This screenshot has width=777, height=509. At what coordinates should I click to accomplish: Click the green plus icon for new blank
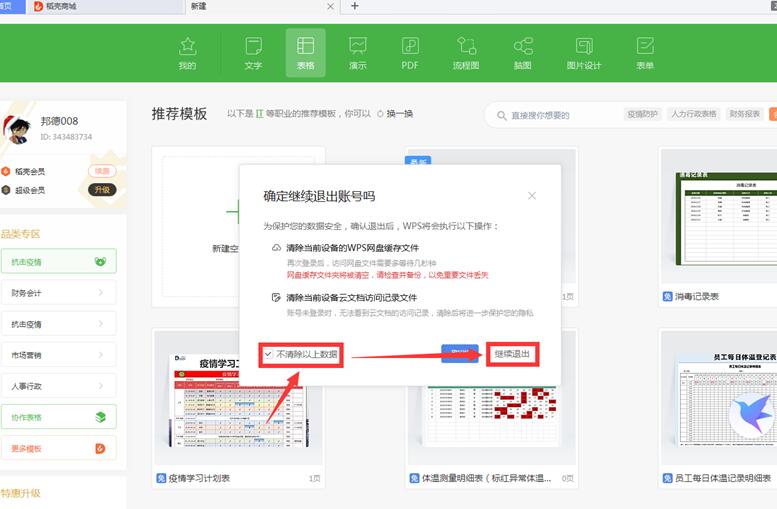click(233, 212)
